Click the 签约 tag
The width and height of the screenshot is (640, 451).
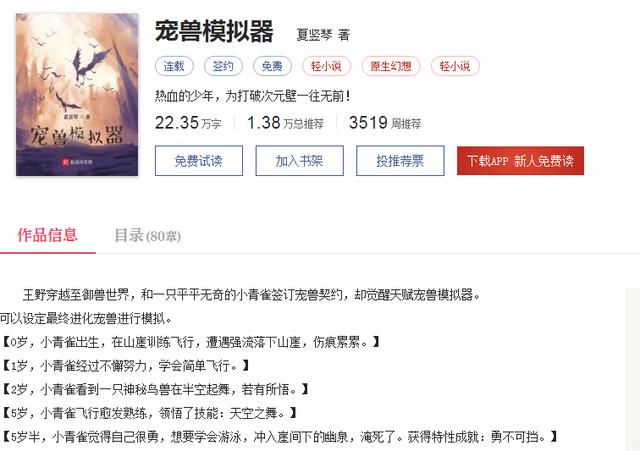coord(223,66)
